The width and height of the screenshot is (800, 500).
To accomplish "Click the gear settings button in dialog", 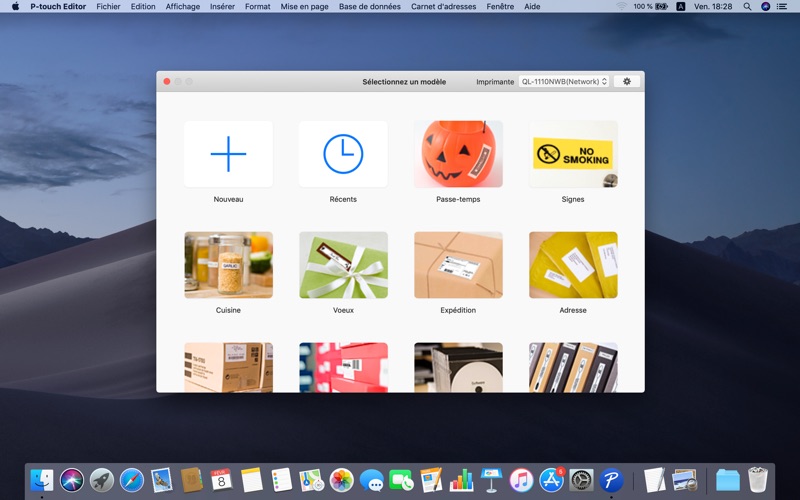I will click(x=627, y=82).
